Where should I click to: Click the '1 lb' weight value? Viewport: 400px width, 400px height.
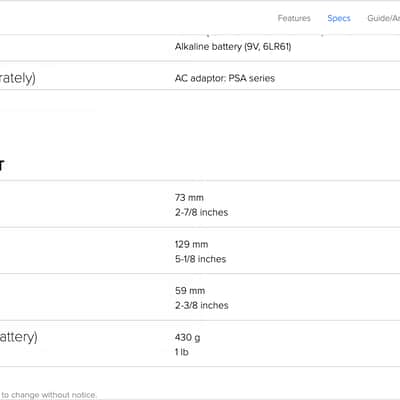pyautogui.click(x=182, y=352)
